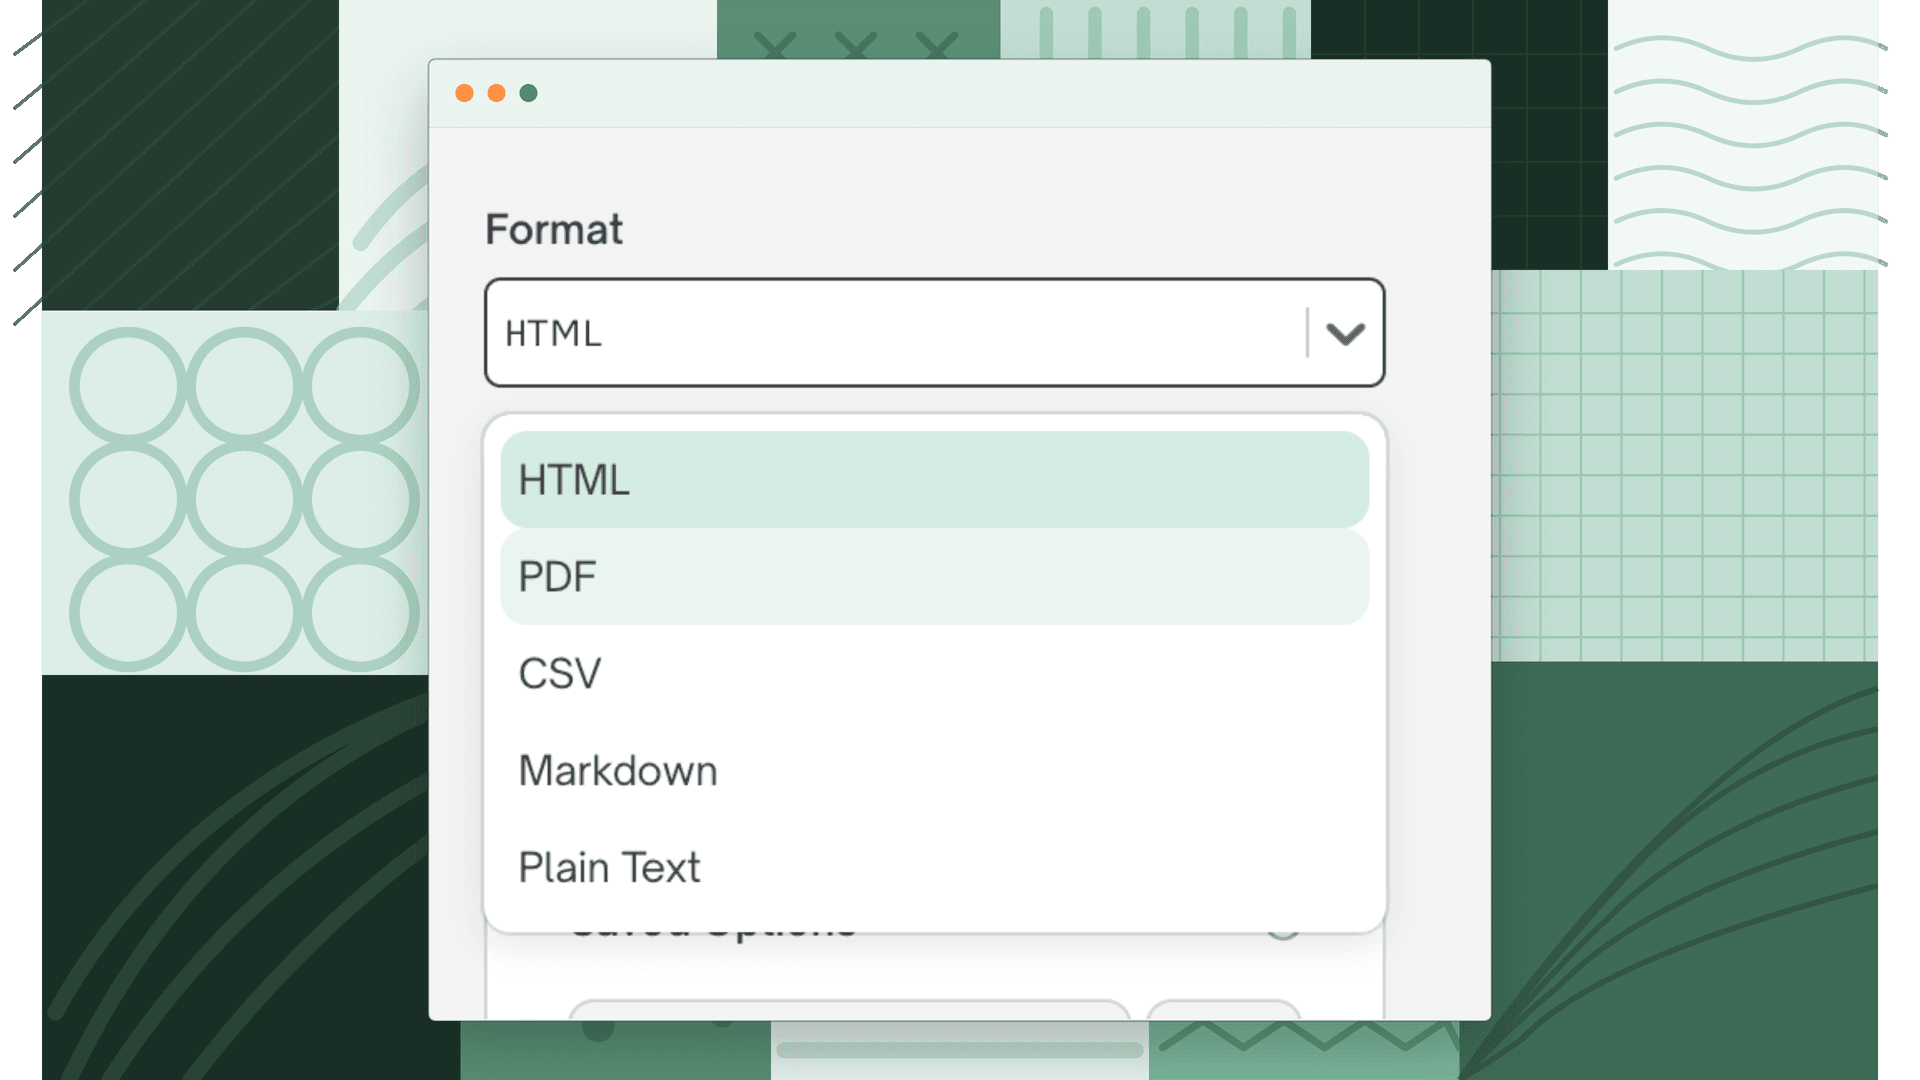Select the HTML option in the list
The width and height of the screenshot is (1920, 1080).
(x=935, y=480)
